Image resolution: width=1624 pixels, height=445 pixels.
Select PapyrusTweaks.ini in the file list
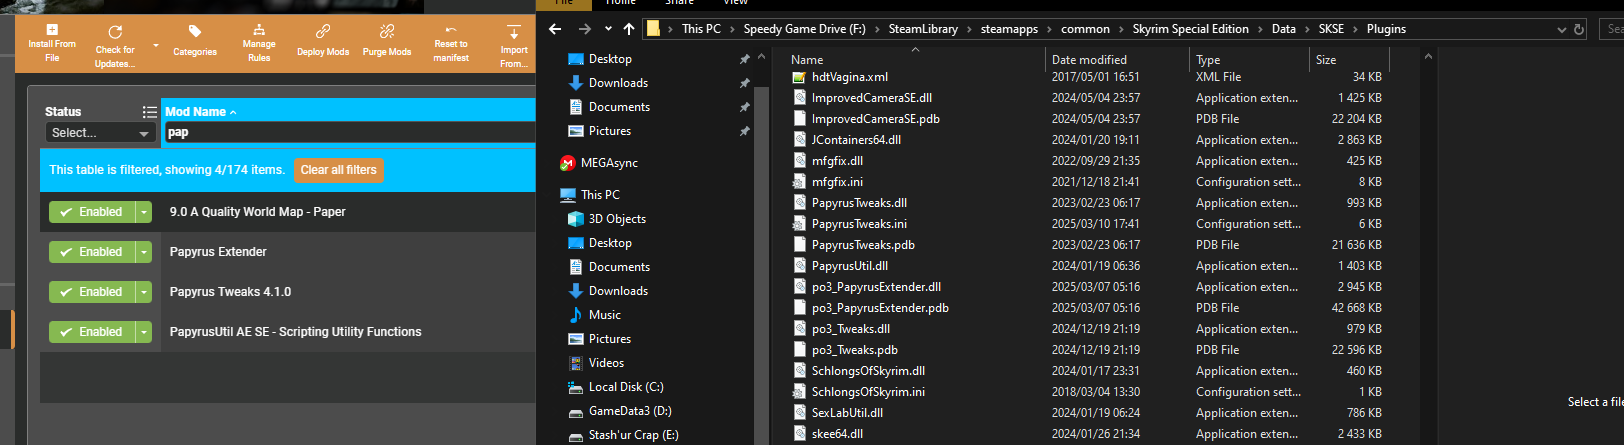859,224
